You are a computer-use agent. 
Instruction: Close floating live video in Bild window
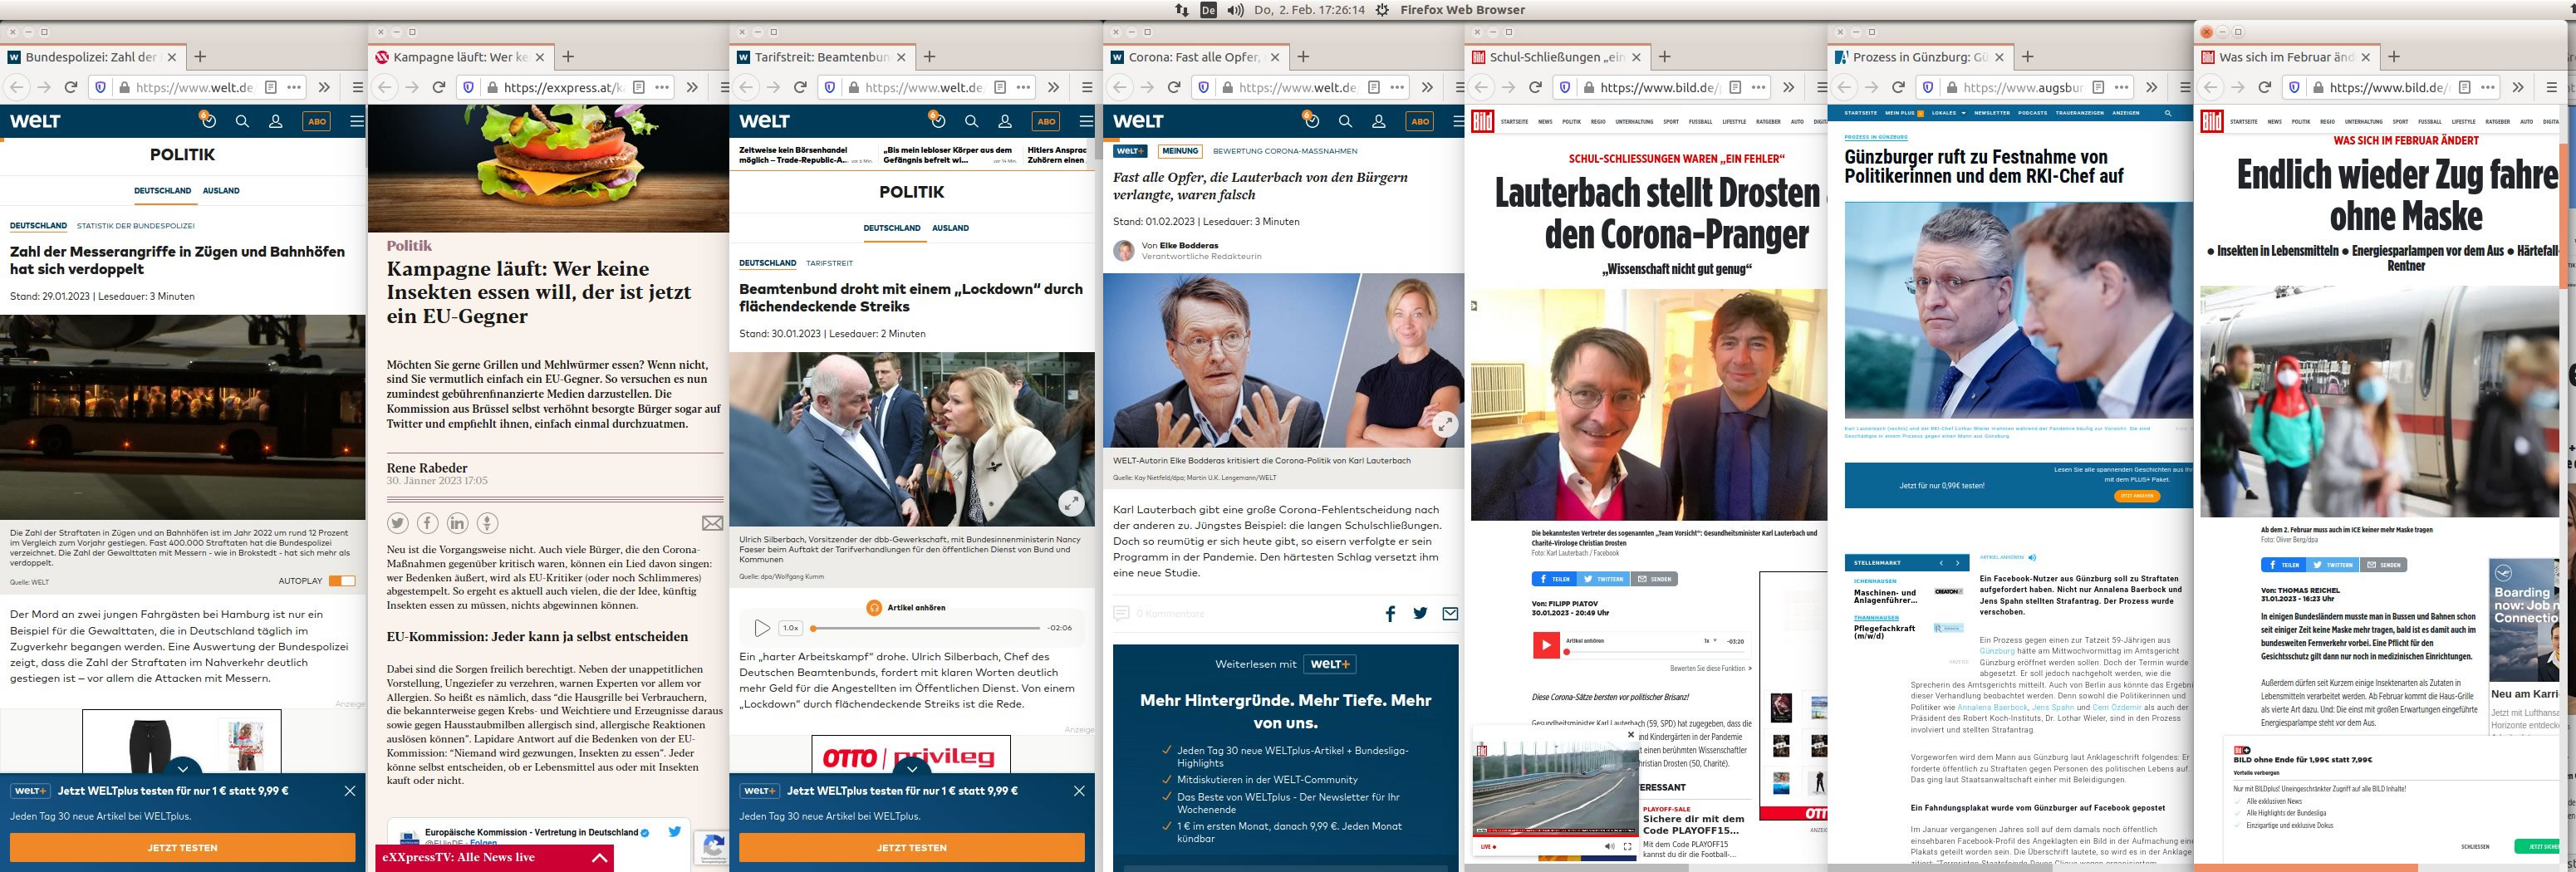pos(1631,735)
